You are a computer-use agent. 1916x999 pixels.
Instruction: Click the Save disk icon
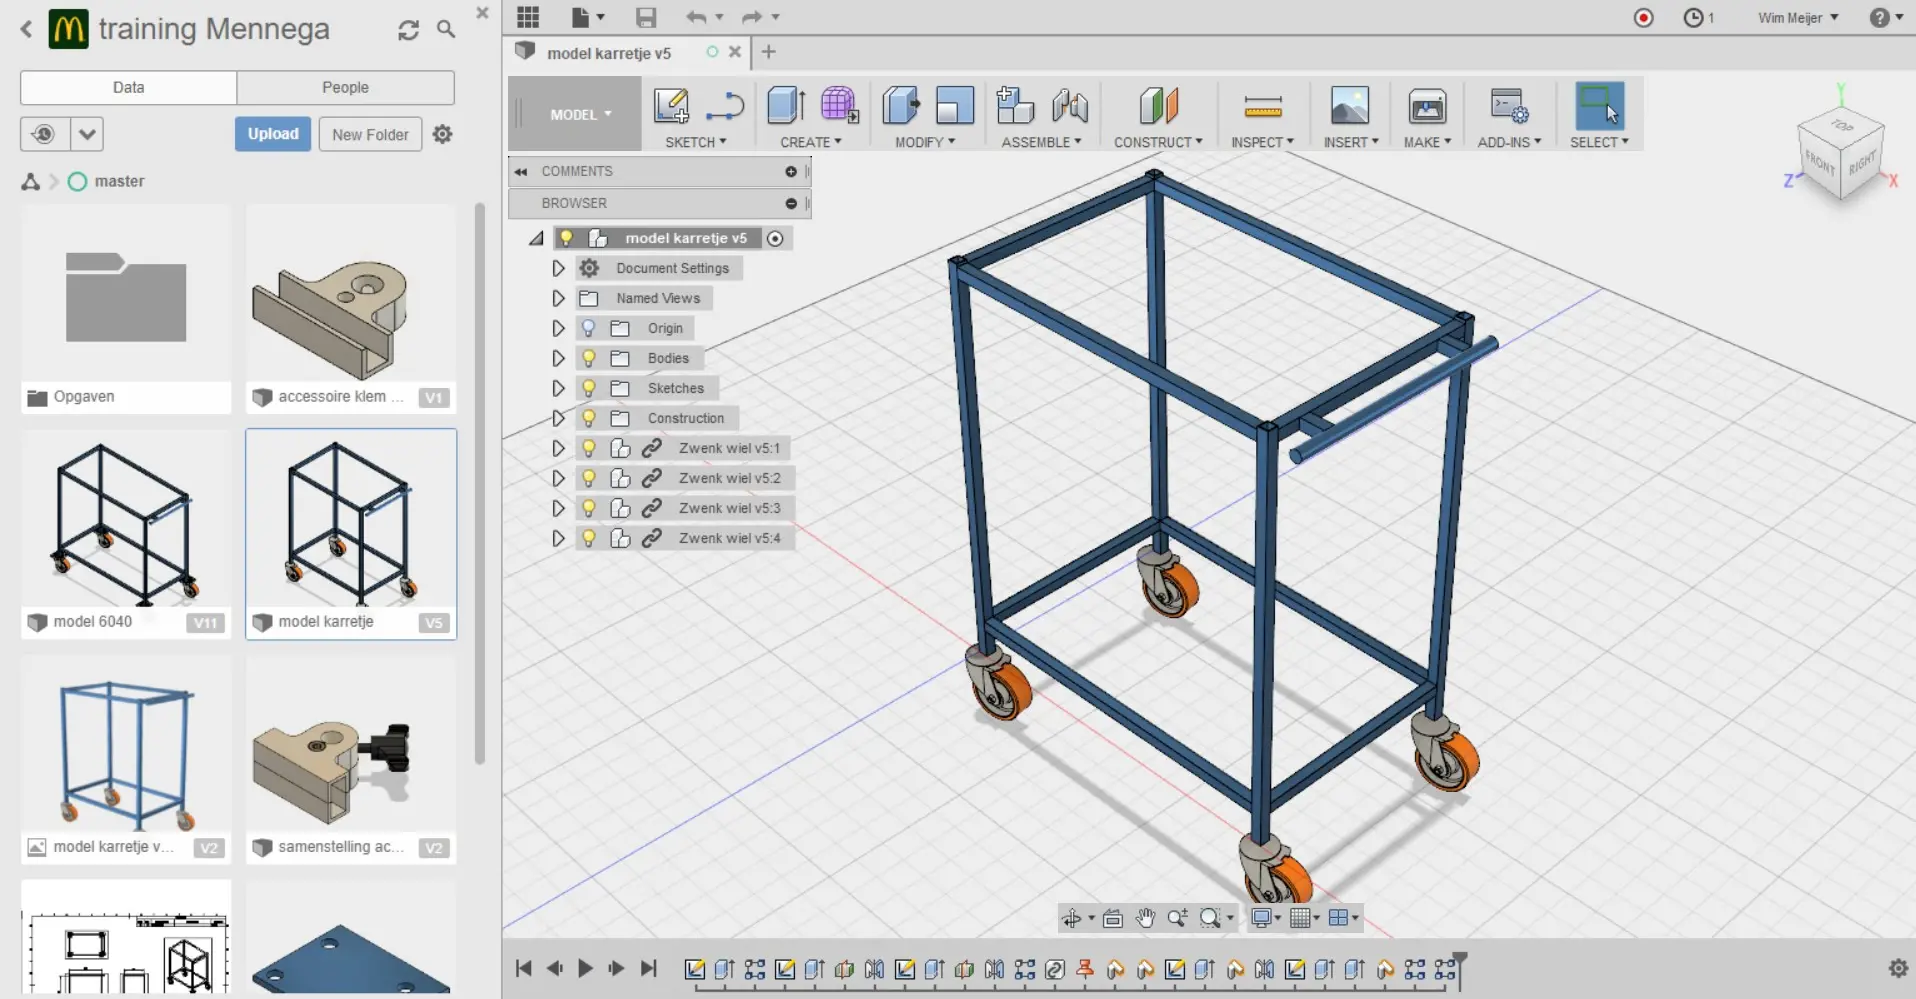pyautogui.click(x=646, y=17)
